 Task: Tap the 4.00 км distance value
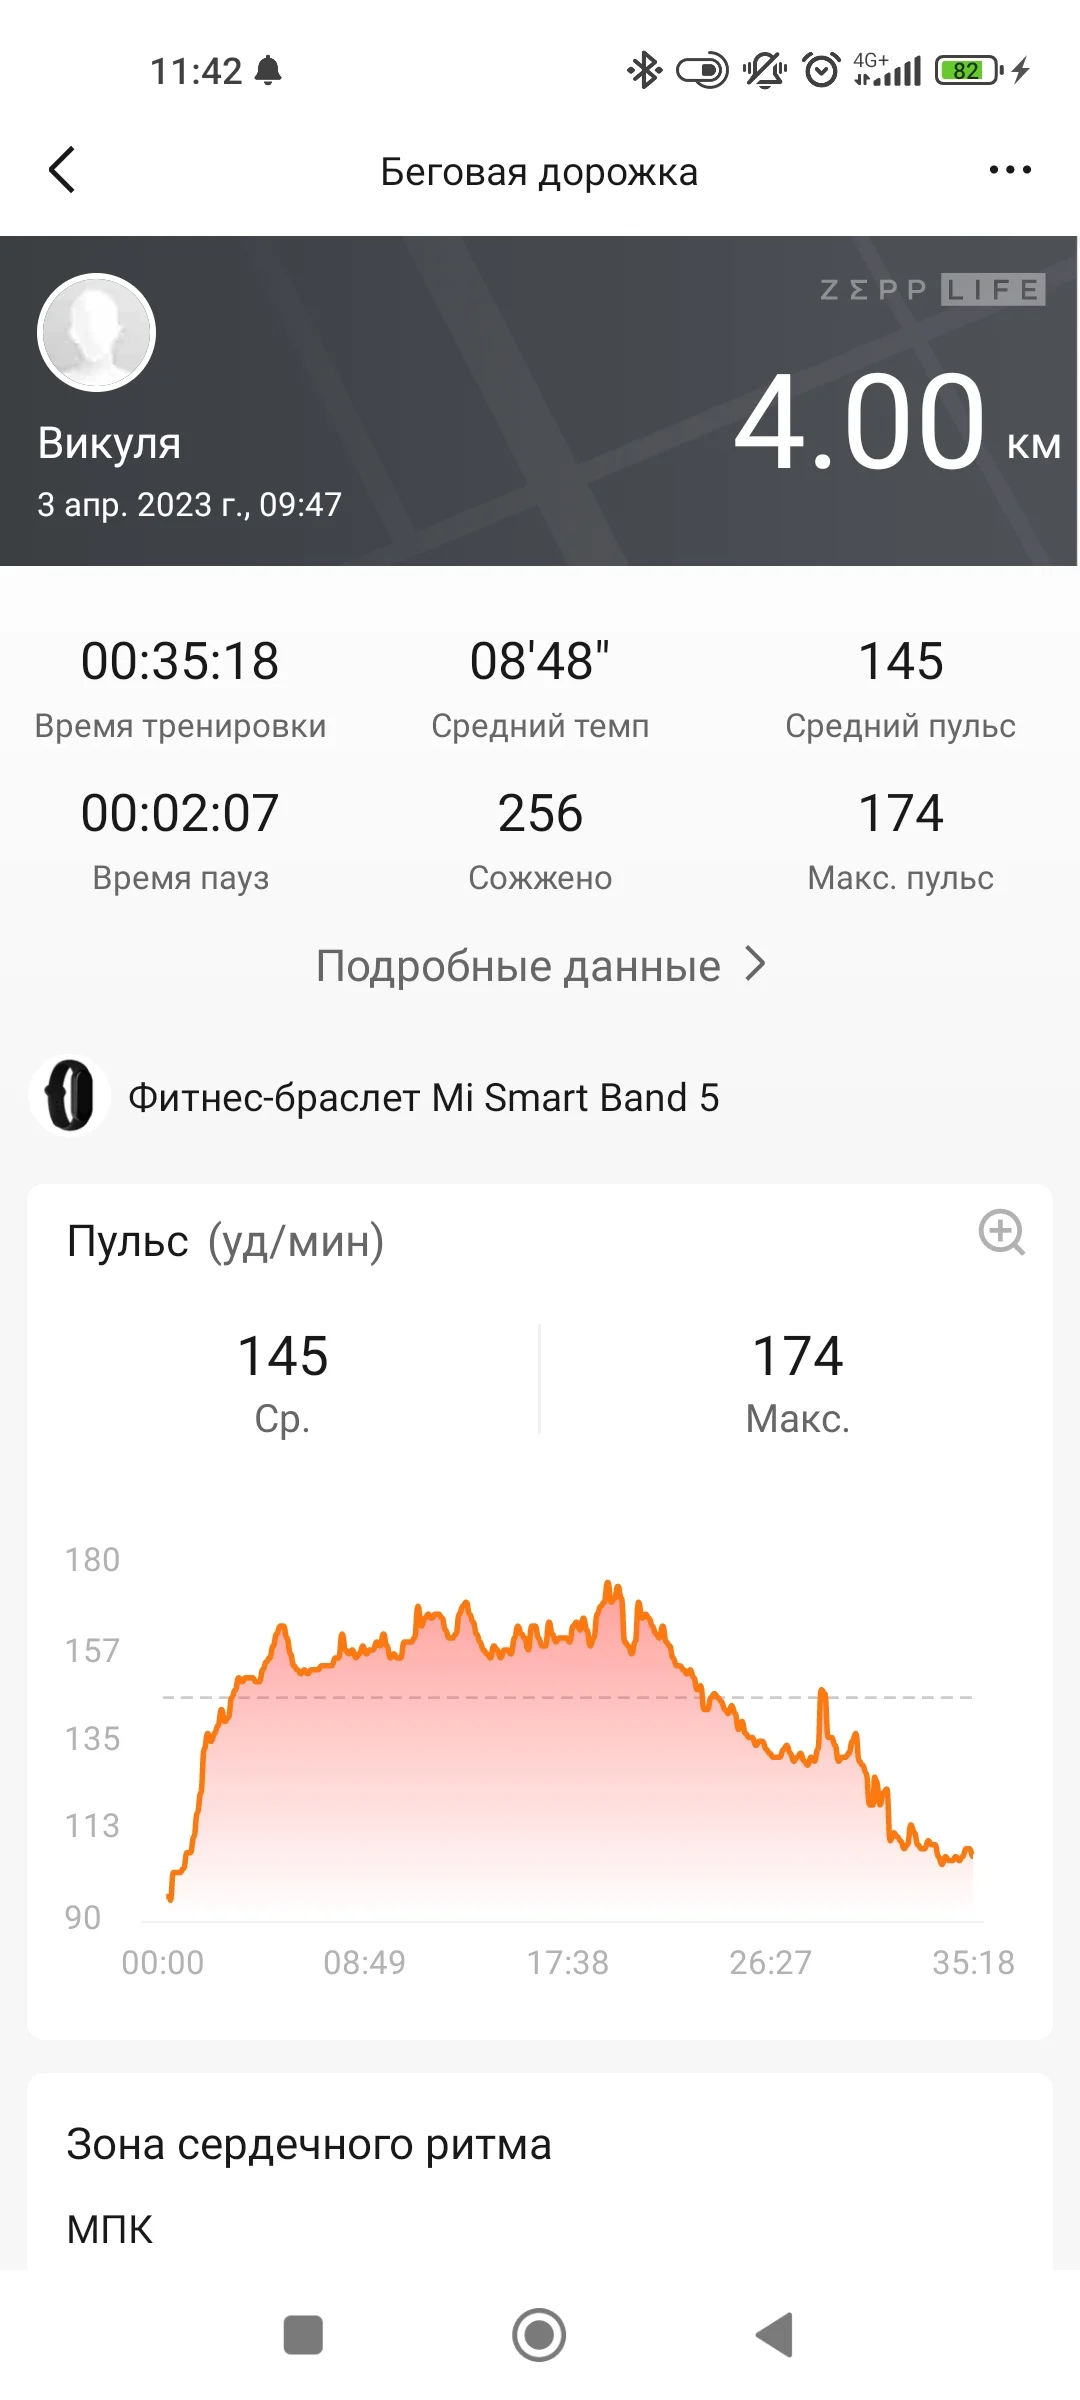point(860,422)
